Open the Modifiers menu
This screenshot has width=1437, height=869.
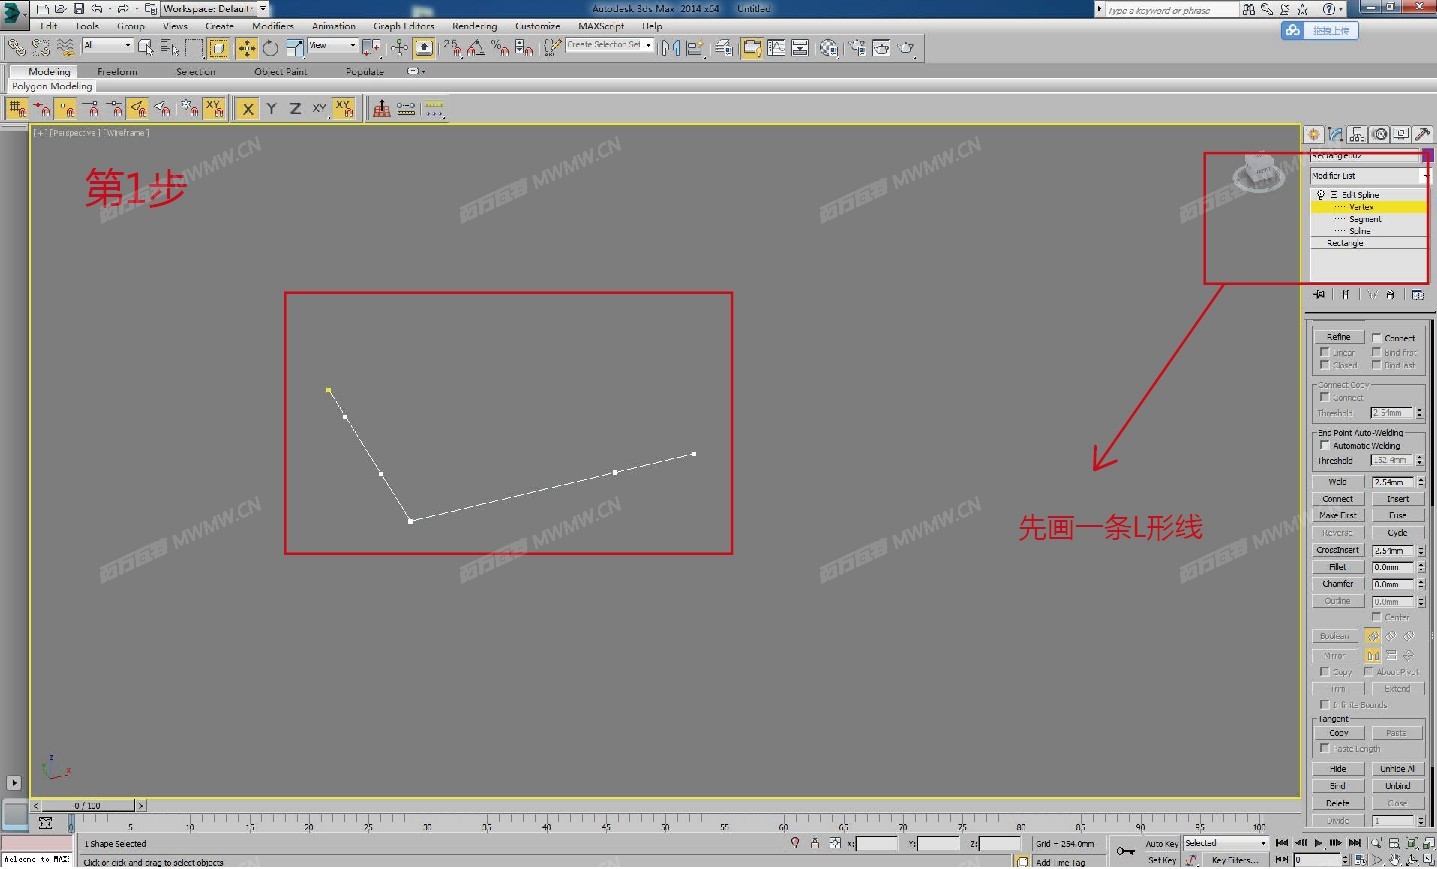(273, 27)
